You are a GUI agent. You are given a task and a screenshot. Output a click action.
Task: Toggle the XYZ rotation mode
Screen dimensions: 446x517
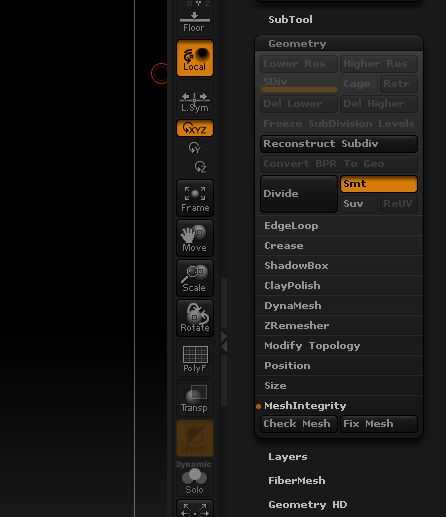[x=195, y=128]
